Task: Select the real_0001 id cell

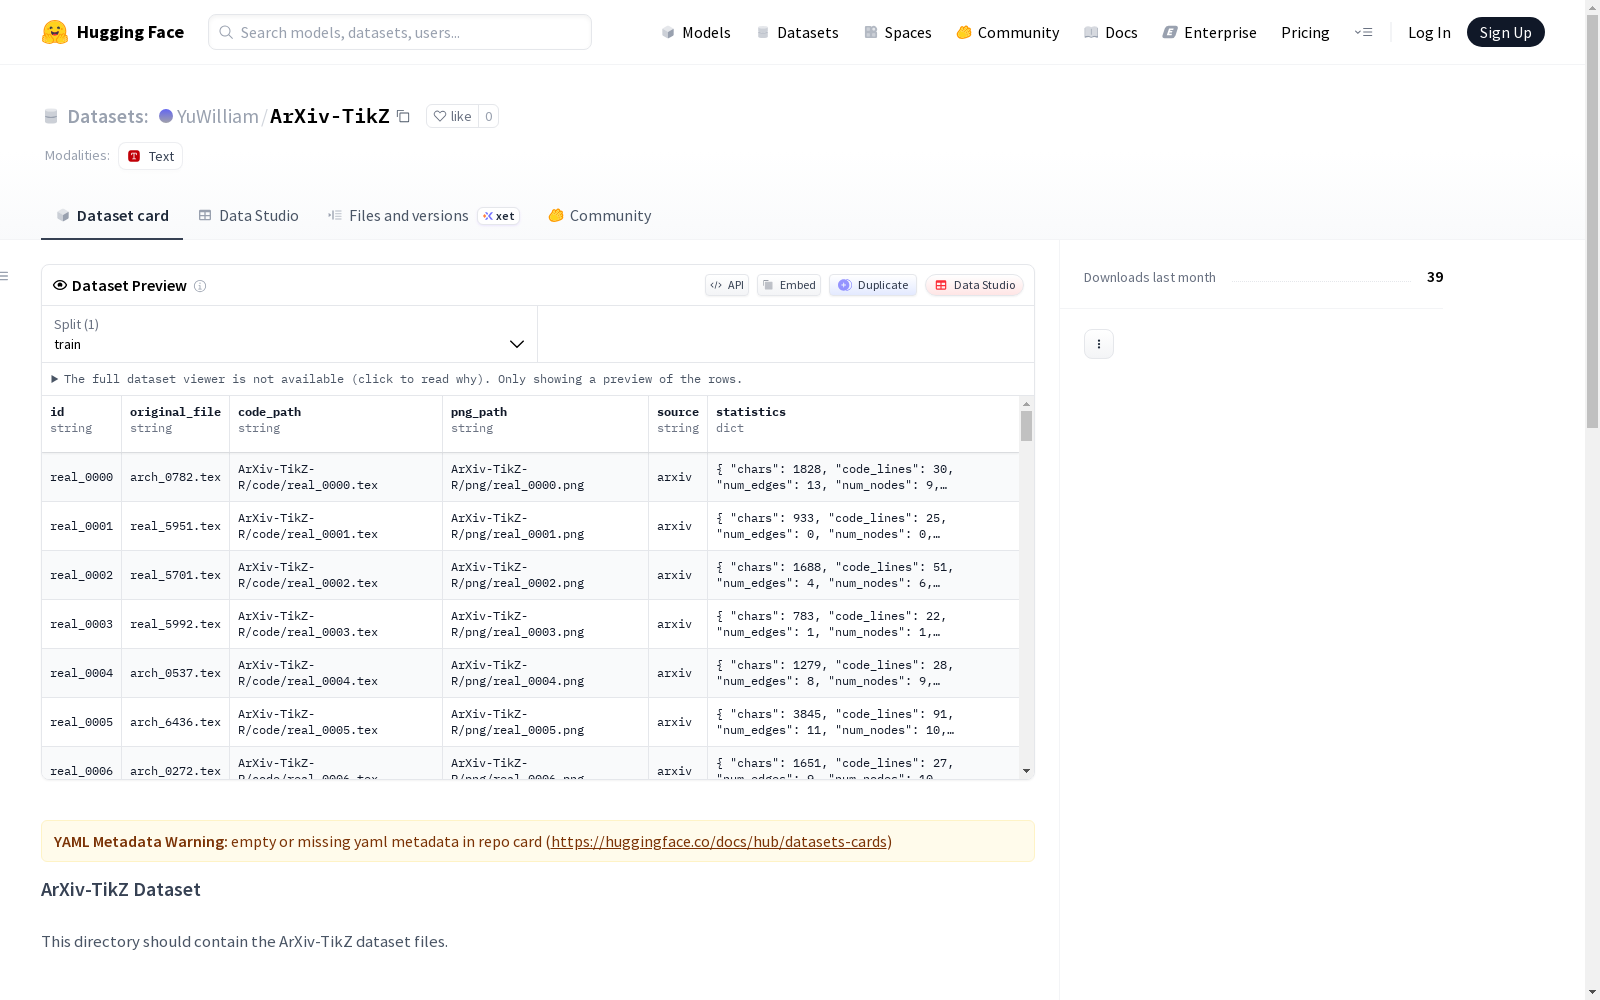Action: pyautogui.click(x=81, y=527)
